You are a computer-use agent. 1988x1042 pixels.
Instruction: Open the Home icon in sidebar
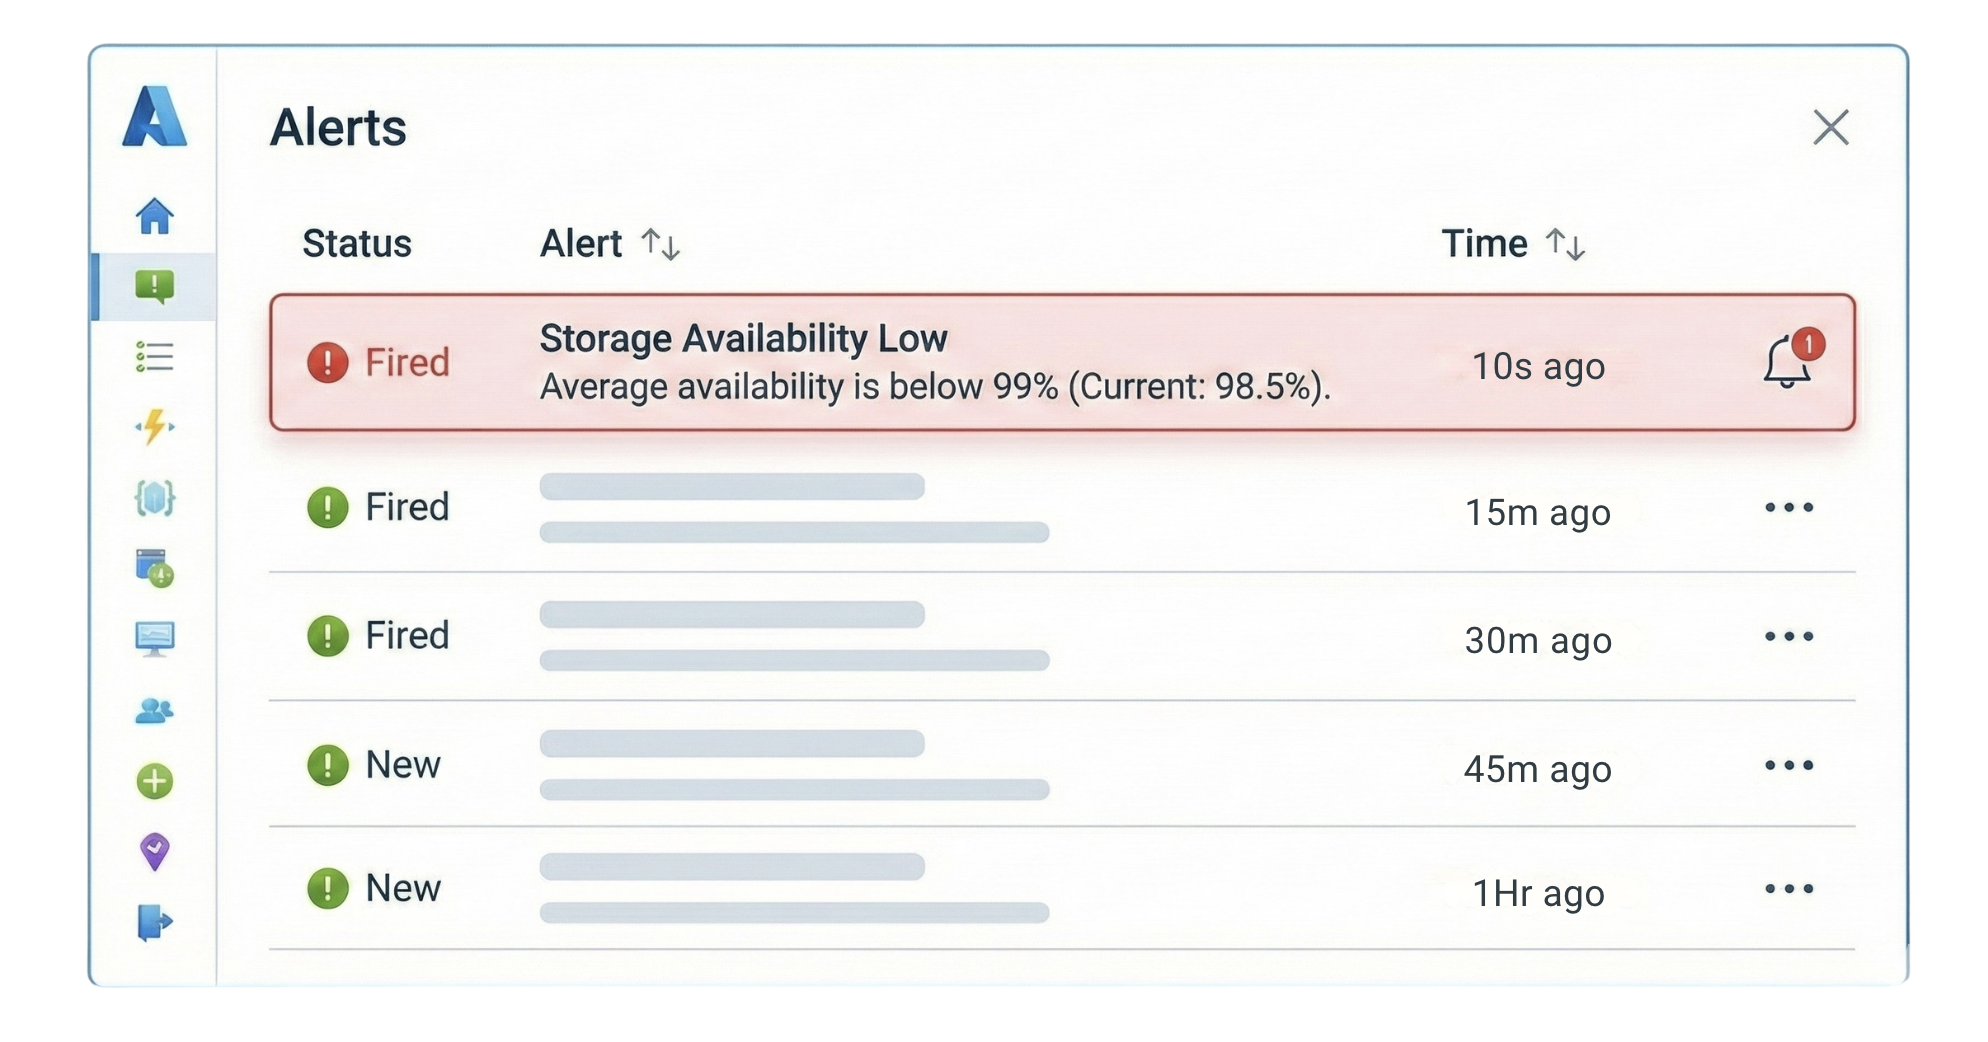(155, 216)
